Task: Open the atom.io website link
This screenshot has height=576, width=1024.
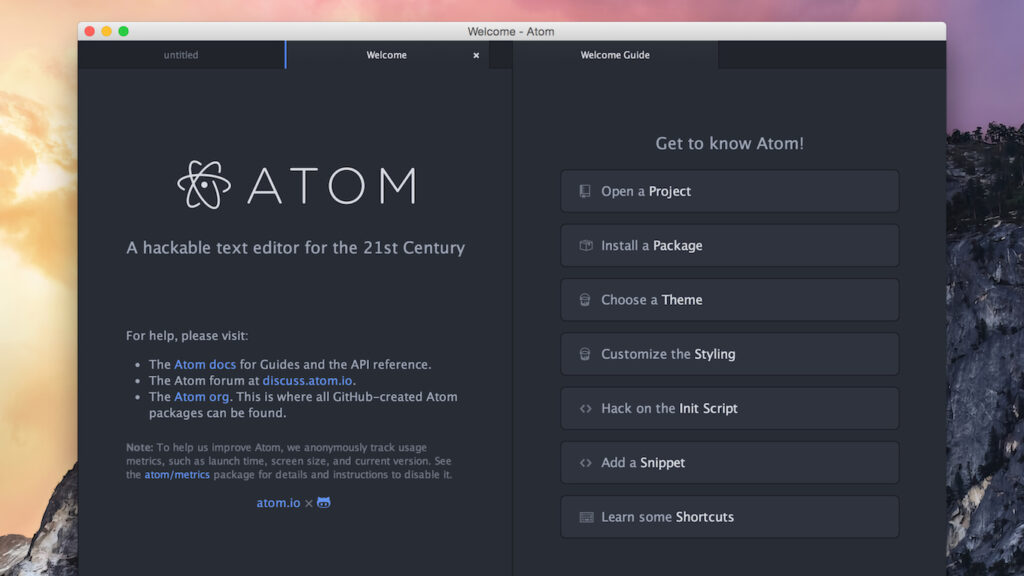Action: click(x=278, y=502)
